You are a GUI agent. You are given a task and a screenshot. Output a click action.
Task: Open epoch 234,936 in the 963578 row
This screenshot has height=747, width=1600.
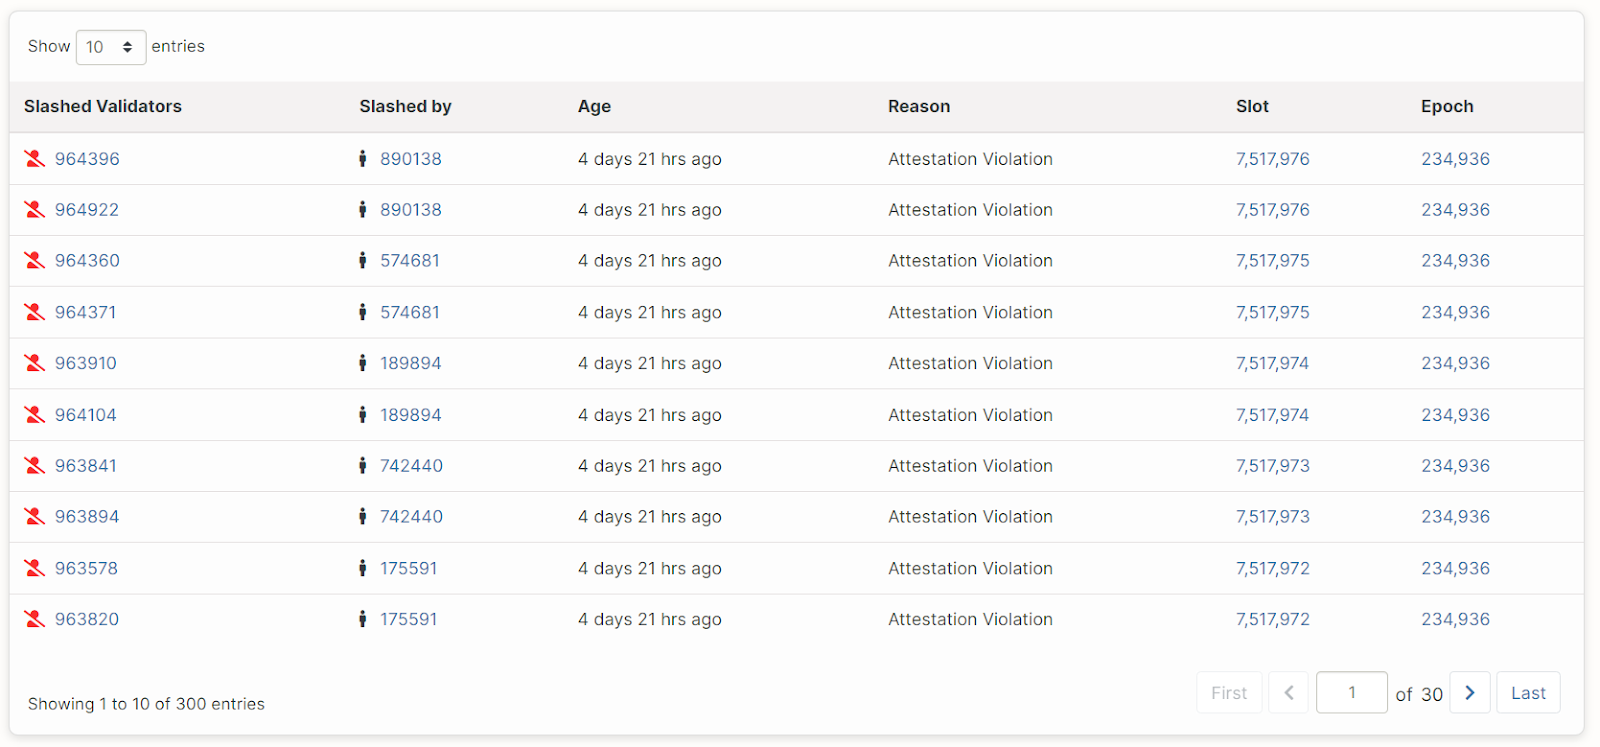tap(1455, 568)
